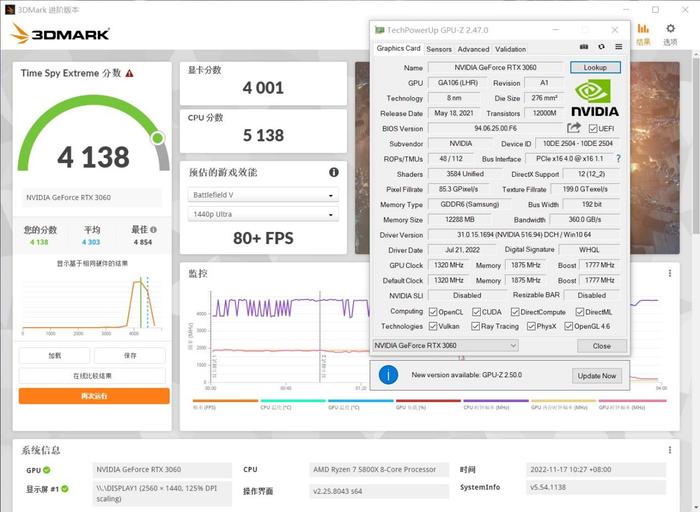Click the bus interface question mark
The image size is (700, 512).
[618, 158]
